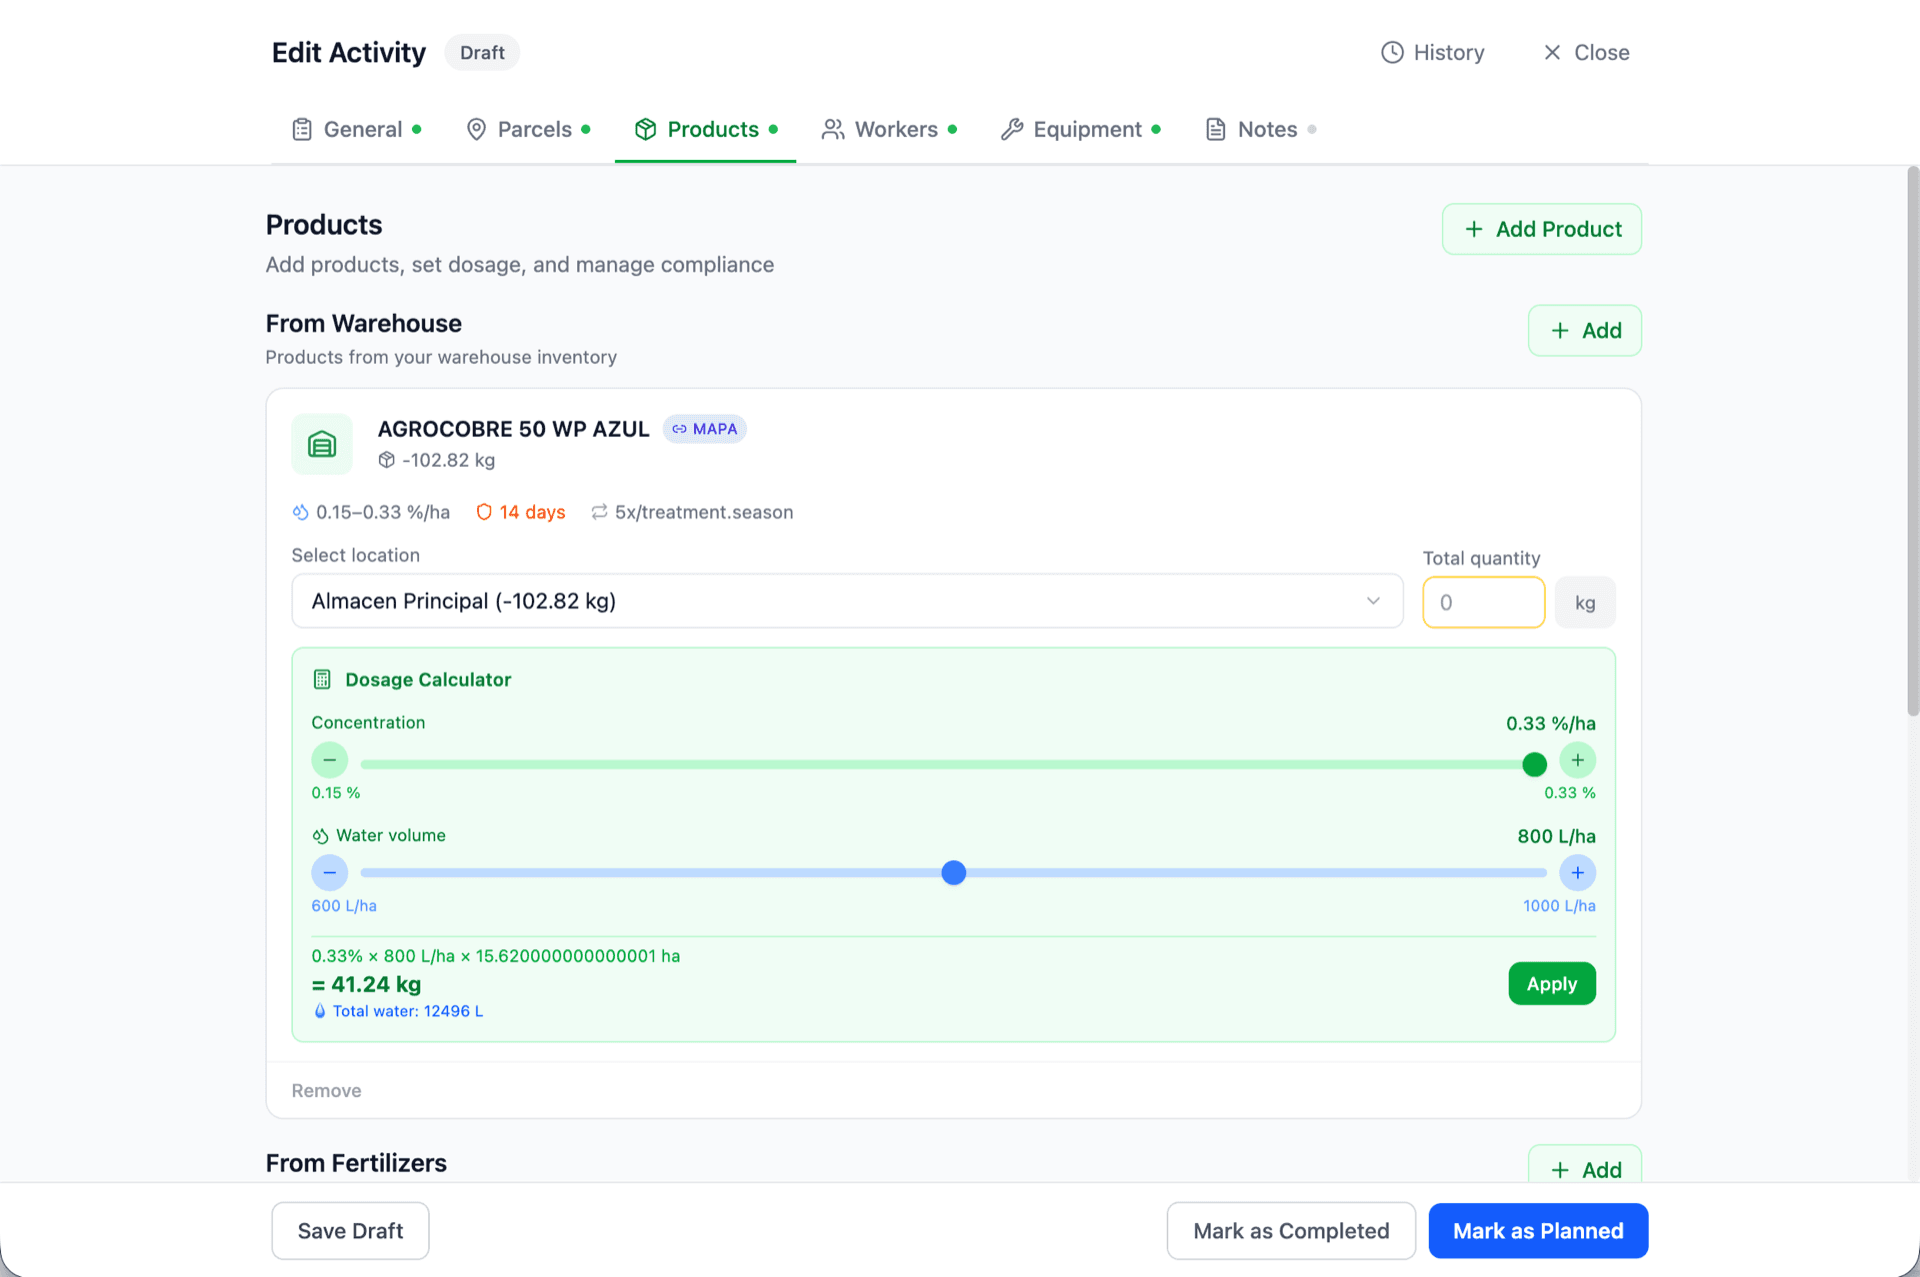The image size is (1920, 1277).
Task: Switch to the Workers tab
Action: 889,129
